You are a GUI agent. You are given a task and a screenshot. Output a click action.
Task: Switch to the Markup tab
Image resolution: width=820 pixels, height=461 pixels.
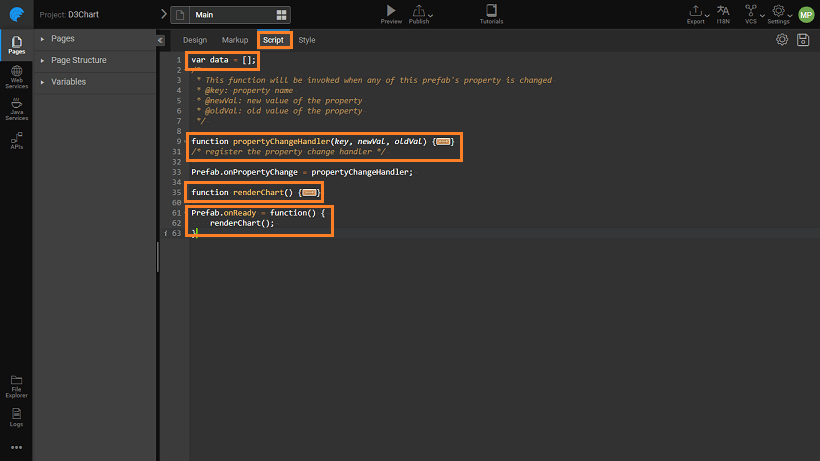pyautogui.click(x=235, y=40)
